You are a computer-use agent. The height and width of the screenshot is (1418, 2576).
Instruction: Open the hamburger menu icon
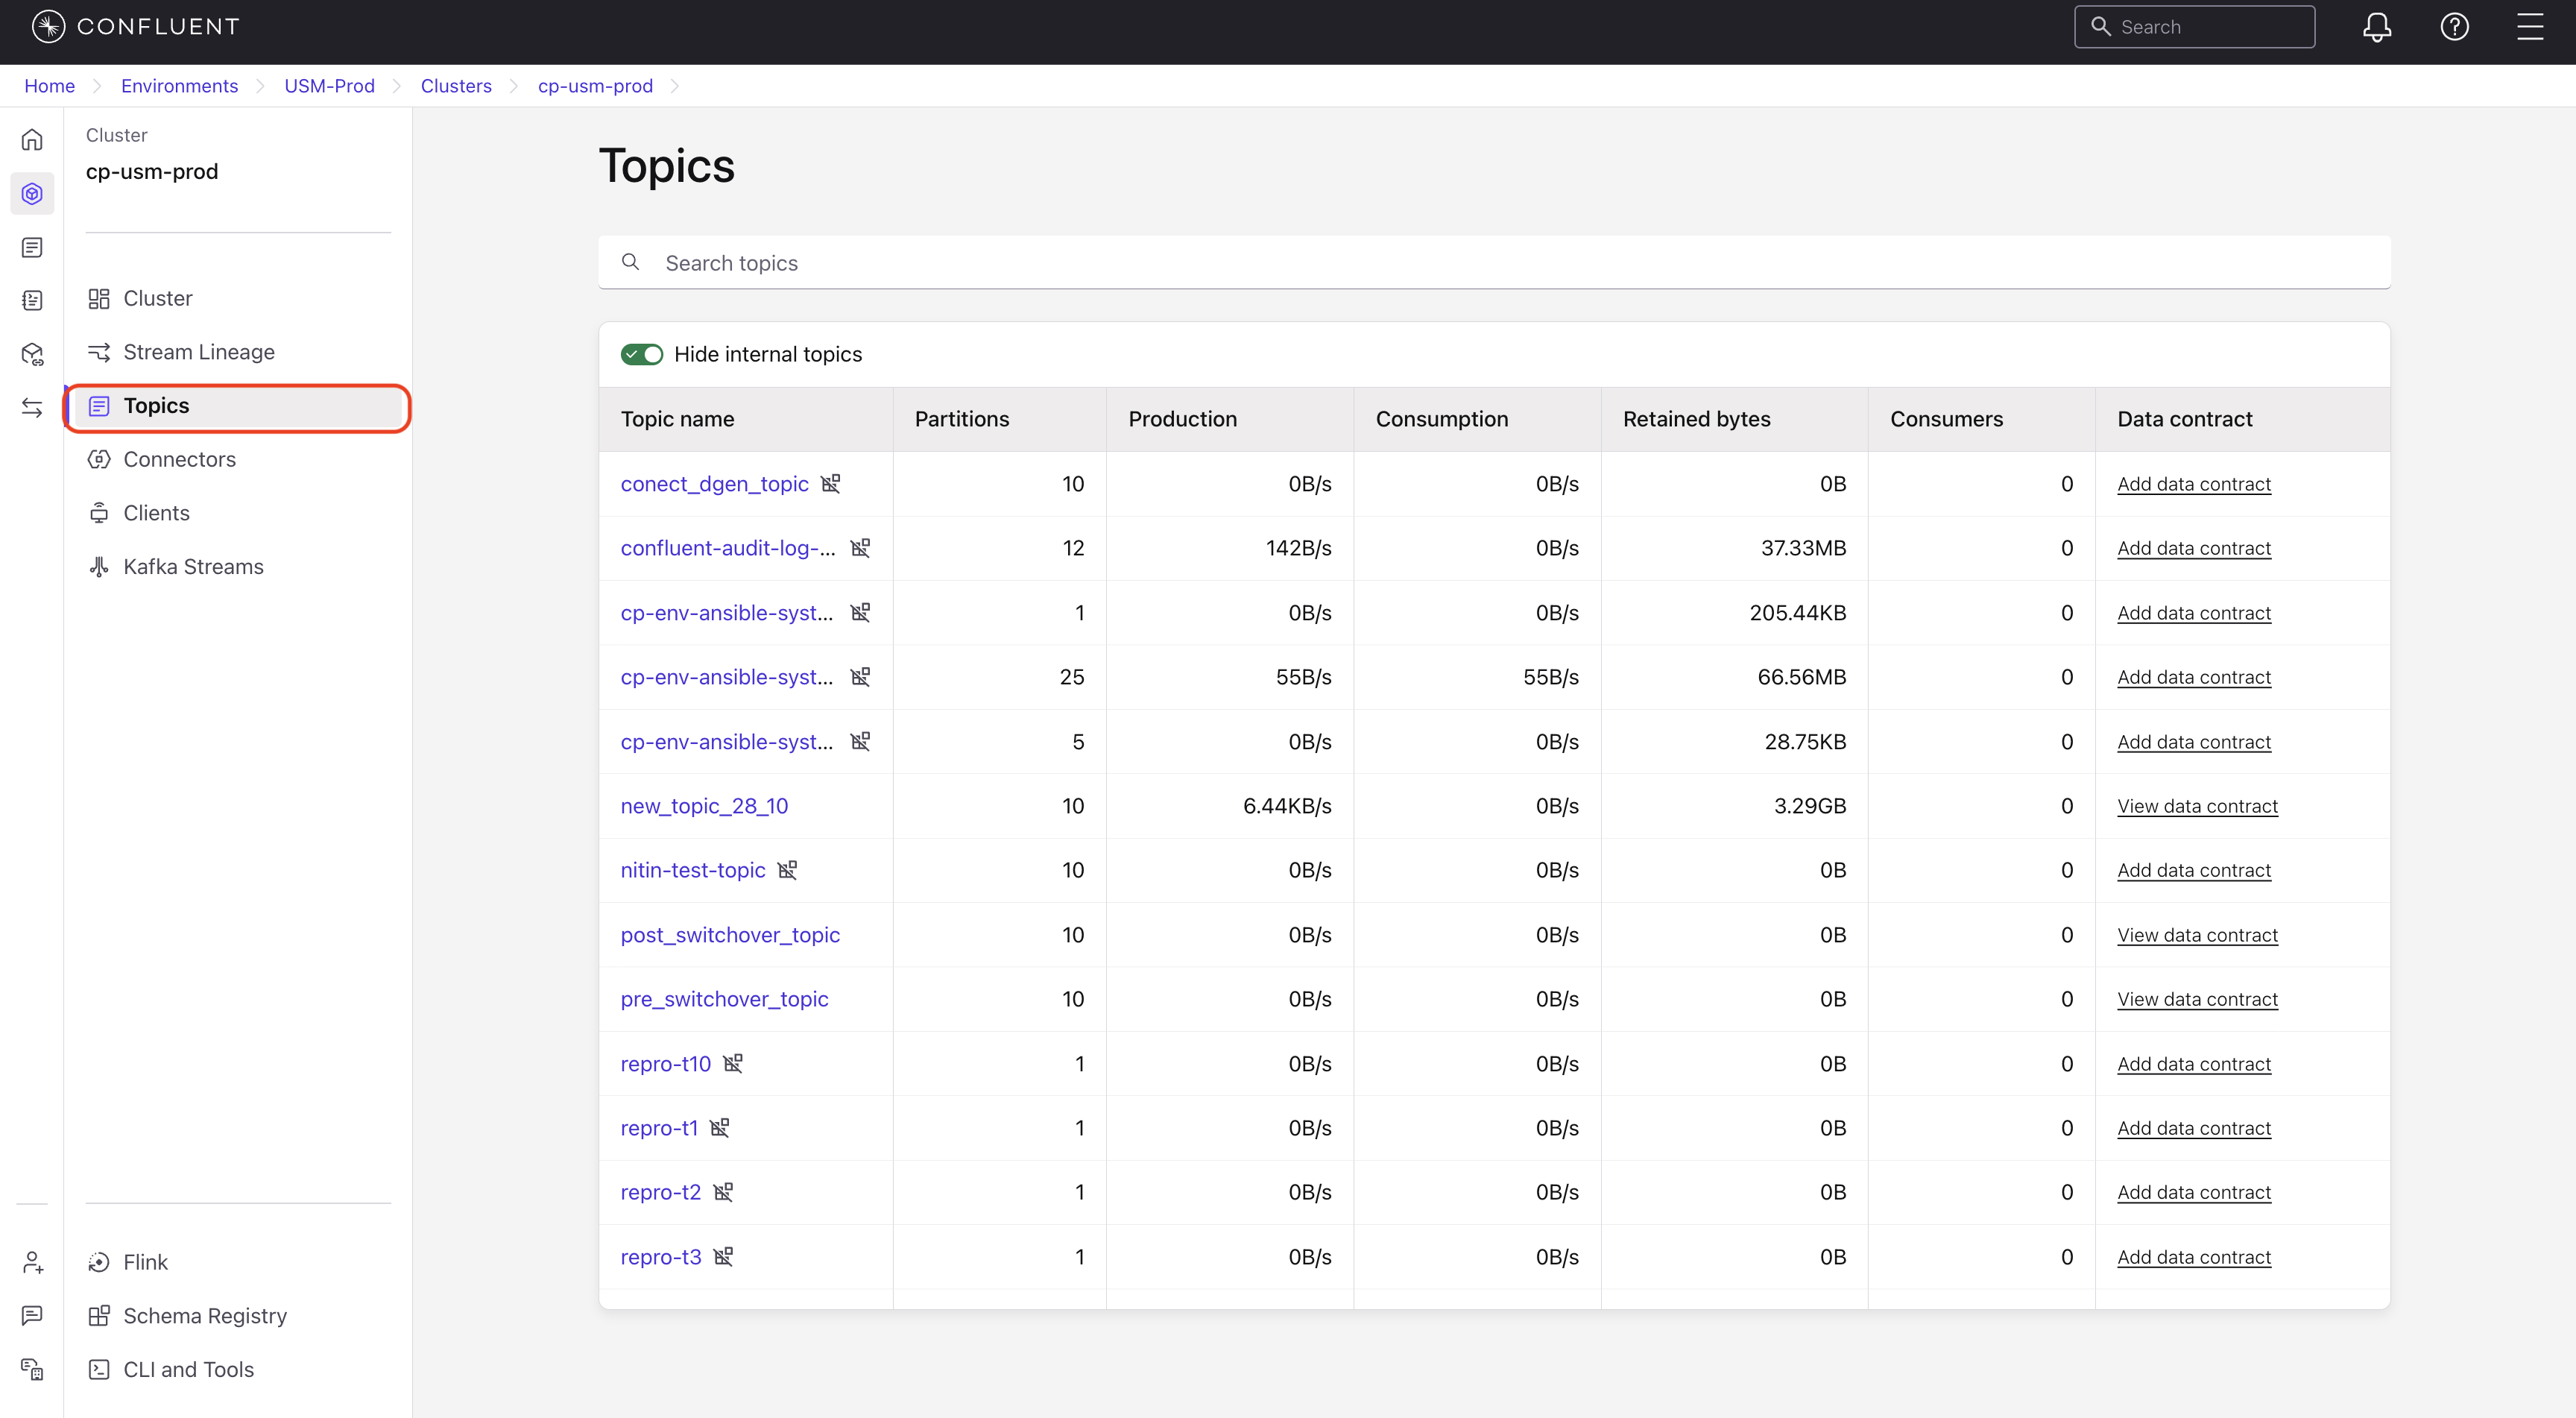click(2530, 27)
